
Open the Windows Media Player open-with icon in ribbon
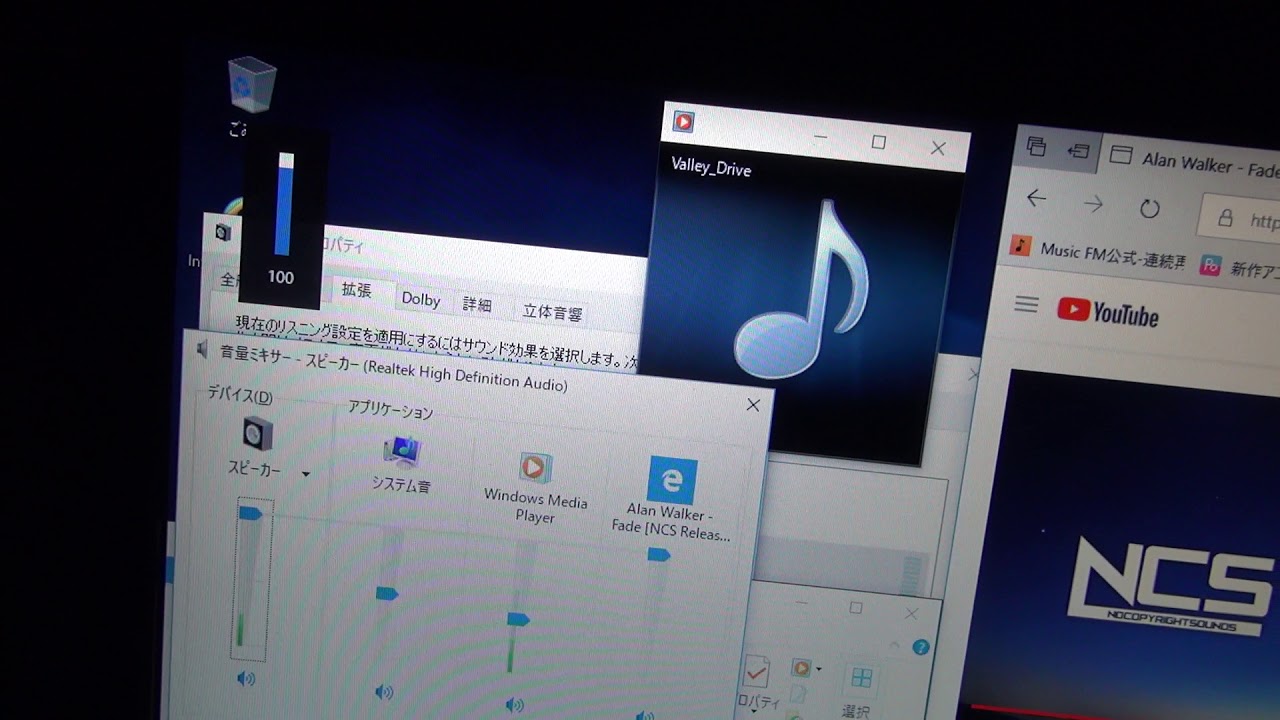[800, 667]
